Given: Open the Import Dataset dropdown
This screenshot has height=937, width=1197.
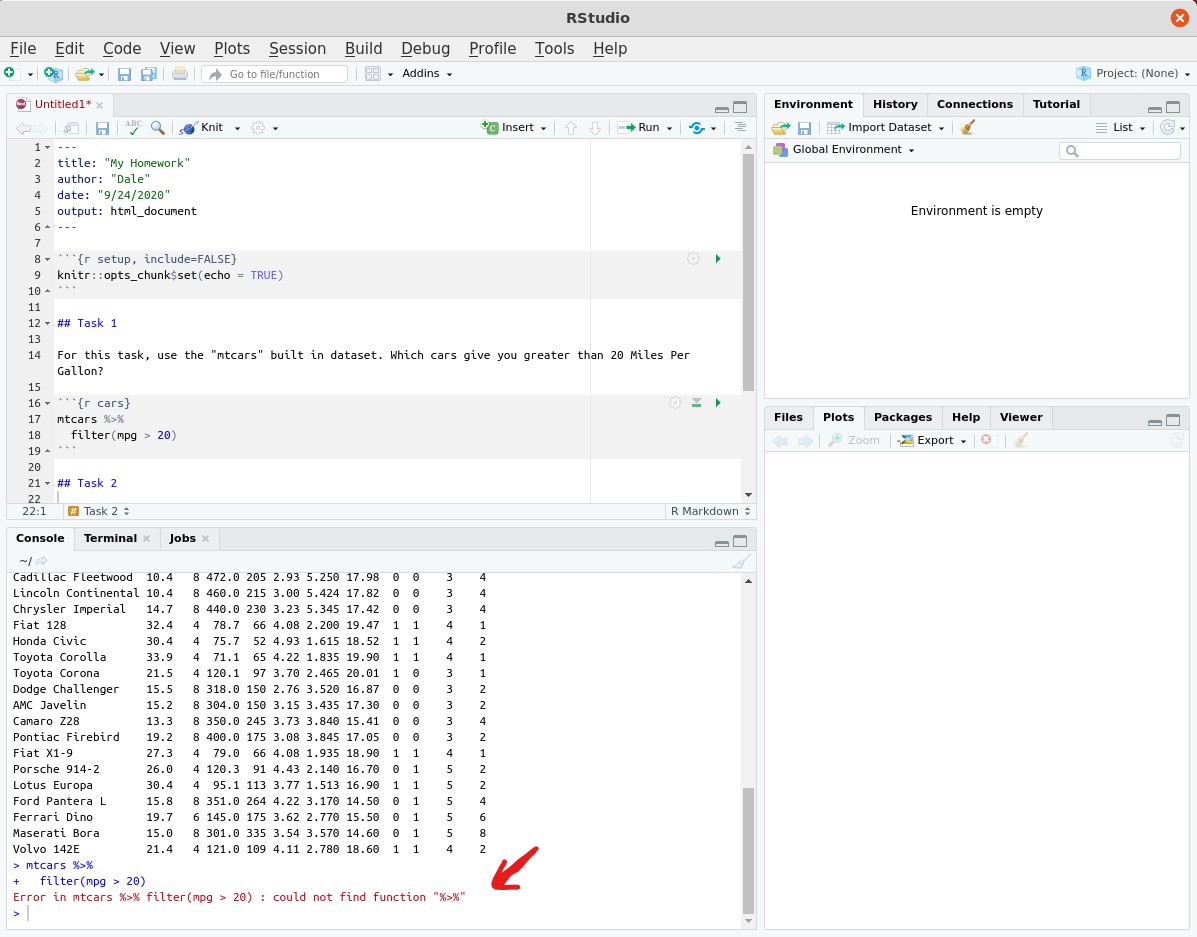Looking at the screenshot, I should pos(886,128).
